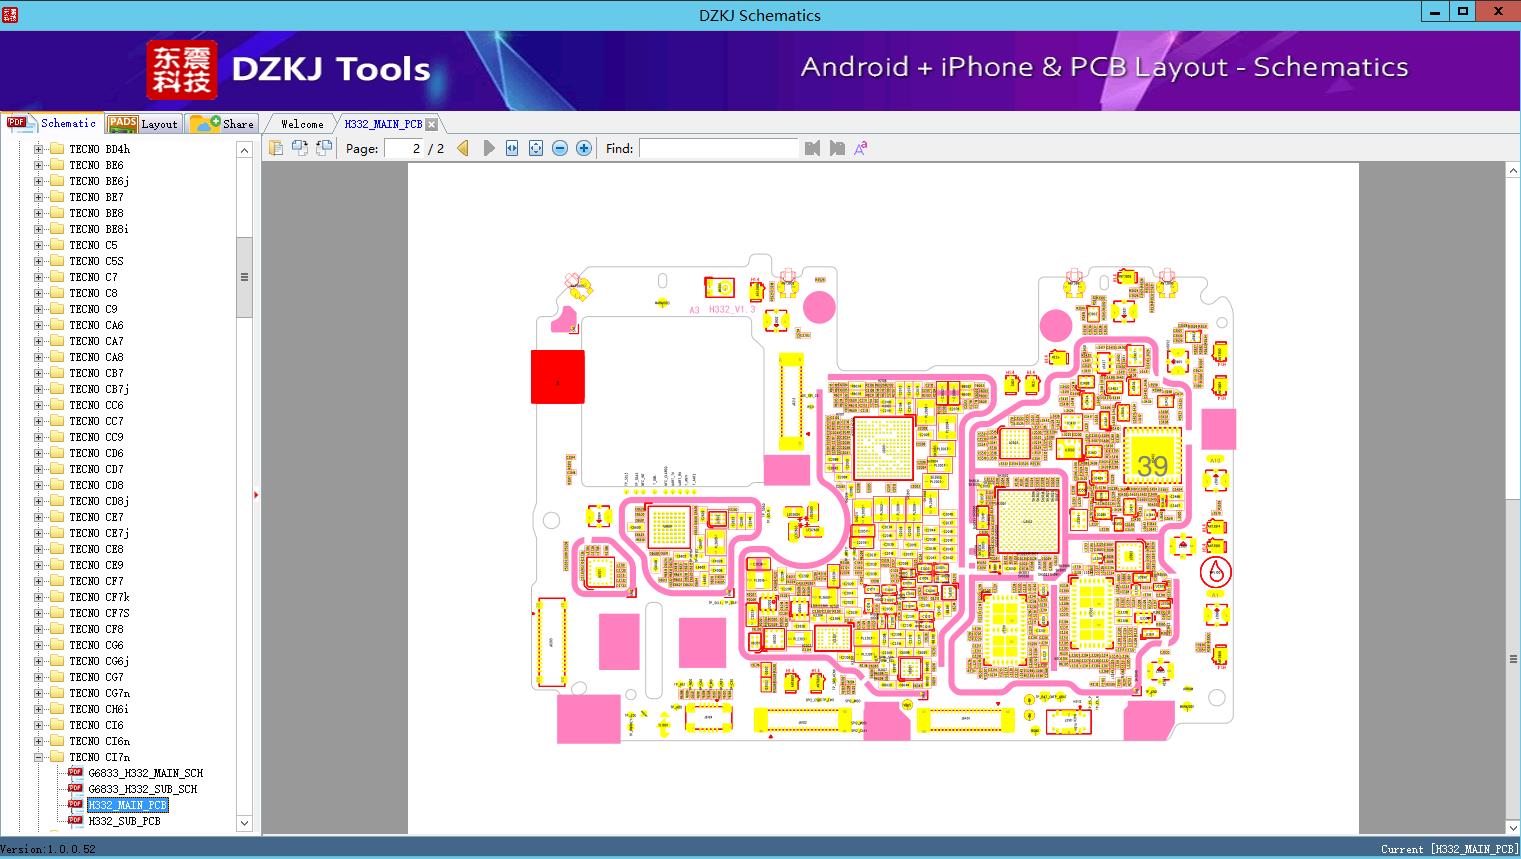
Task: Expand the TECNO CE7 tree node
Action: [x=38, y=517]
